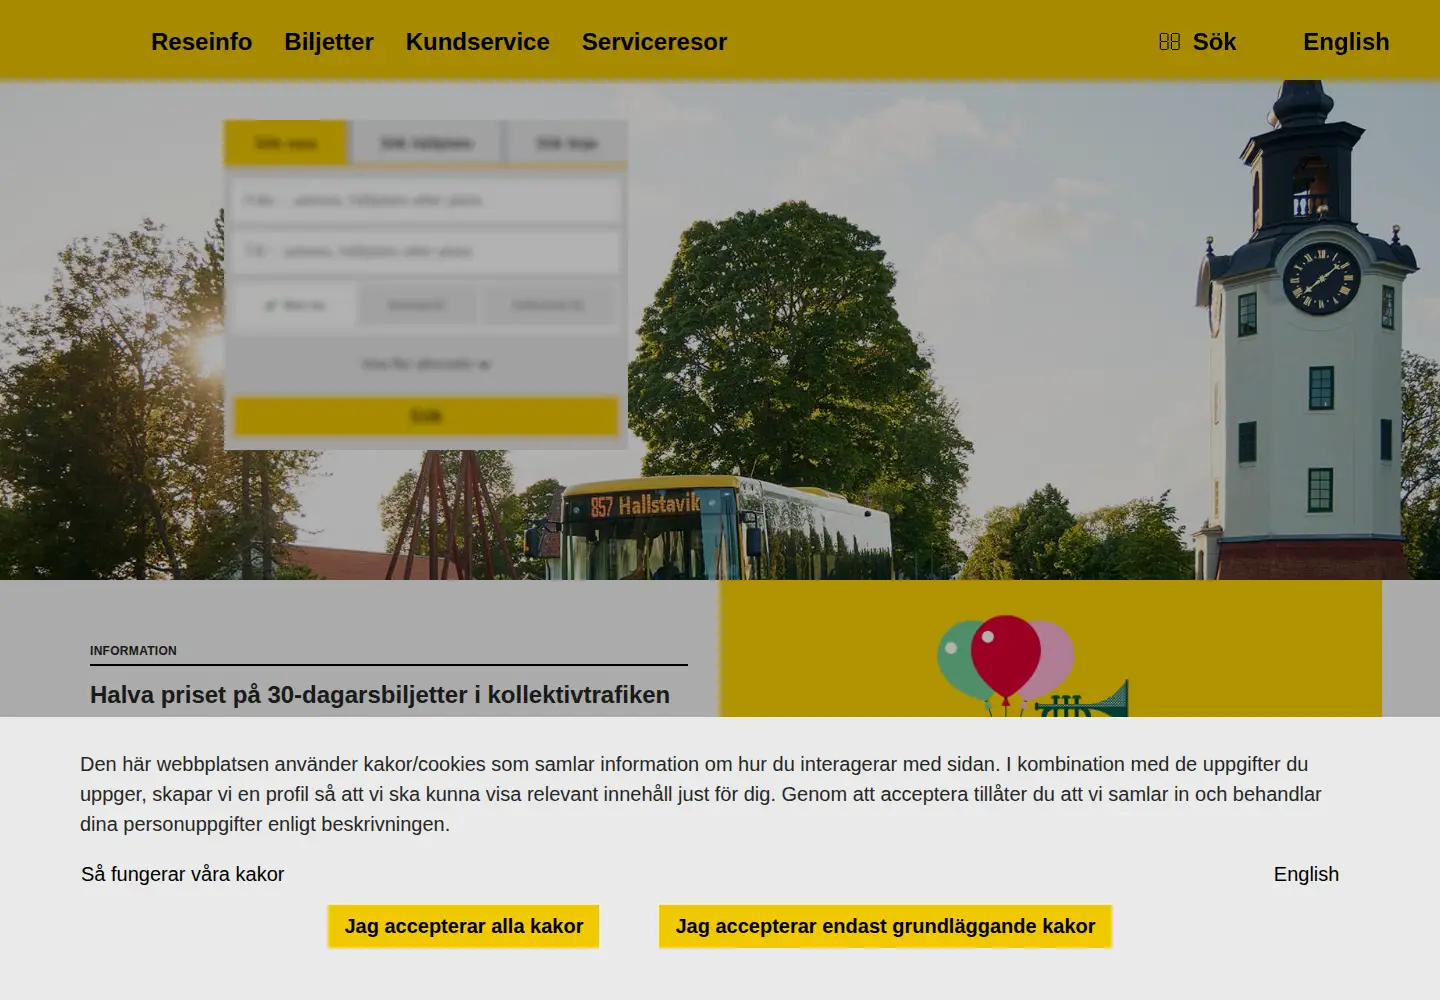Select the 'Sök linje' tab
The height and width of the screenshot is (1000, 1440).
coord(566,143)
